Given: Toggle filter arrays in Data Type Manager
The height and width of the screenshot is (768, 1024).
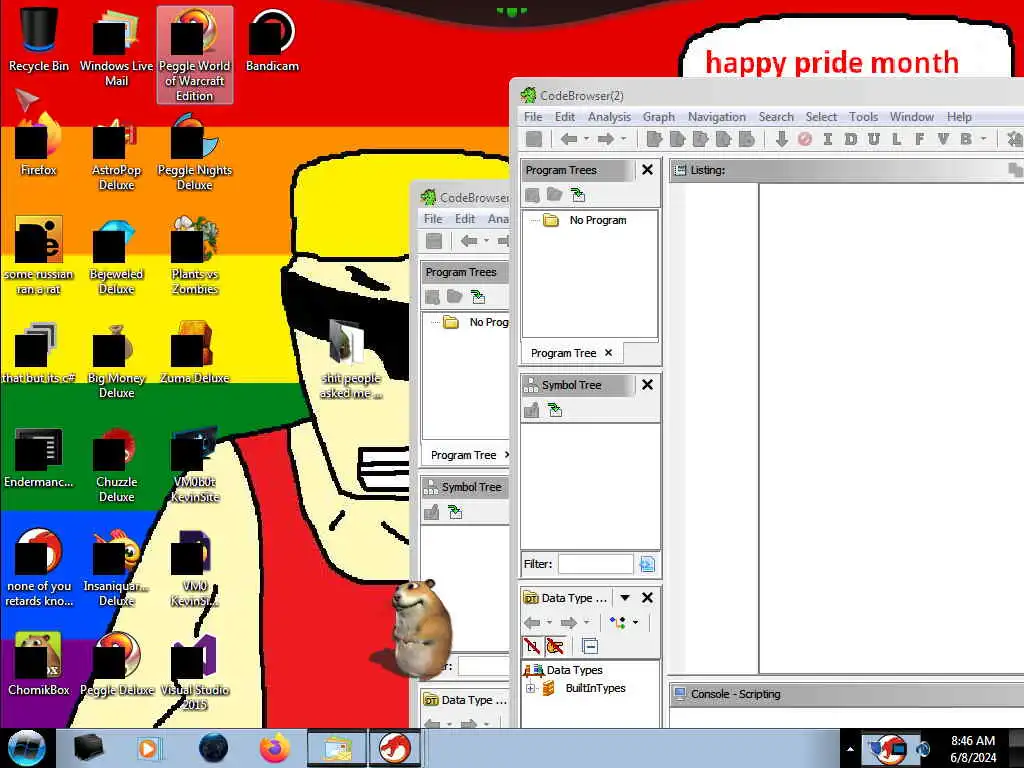Looking at the screenshot, I should (x=532, y=647).
